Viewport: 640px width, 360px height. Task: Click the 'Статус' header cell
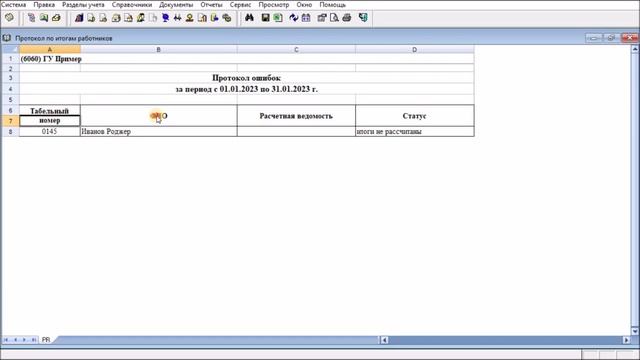pyautogui.click(x=415, y=116)
